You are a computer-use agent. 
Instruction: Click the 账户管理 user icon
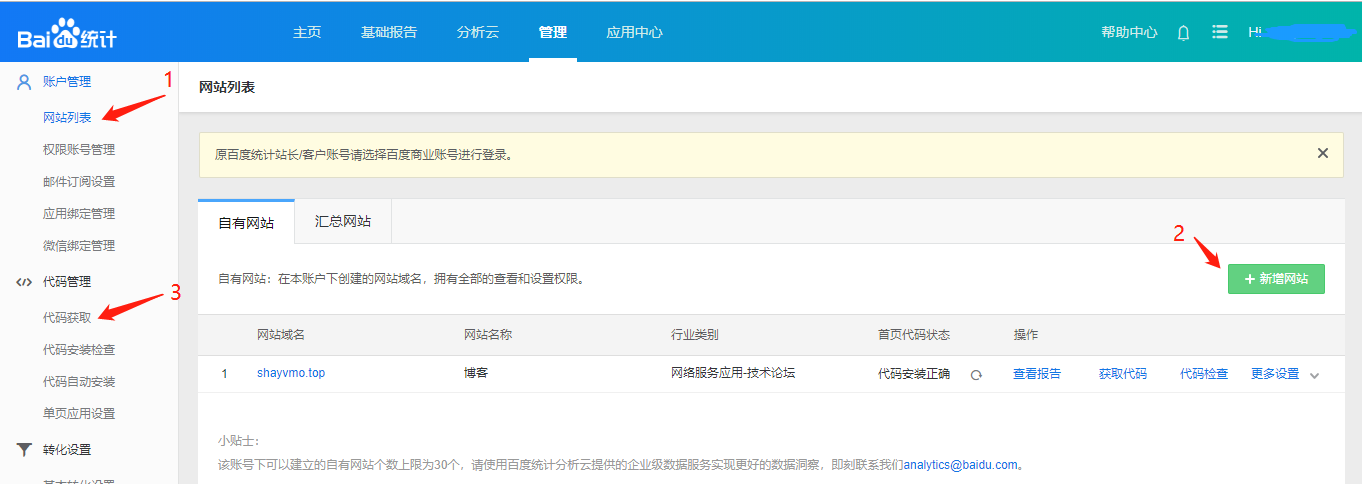point(24,82)
